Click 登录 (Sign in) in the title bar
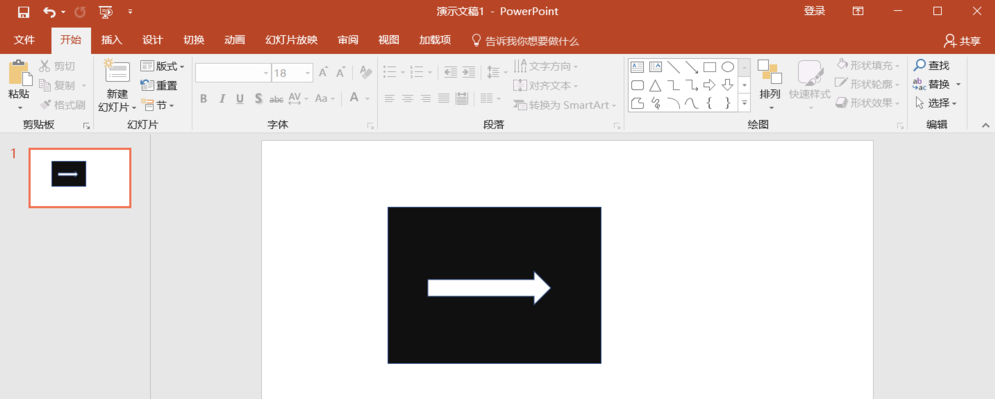Viewport: 995px width, 399px height. [x=814, y=11]
